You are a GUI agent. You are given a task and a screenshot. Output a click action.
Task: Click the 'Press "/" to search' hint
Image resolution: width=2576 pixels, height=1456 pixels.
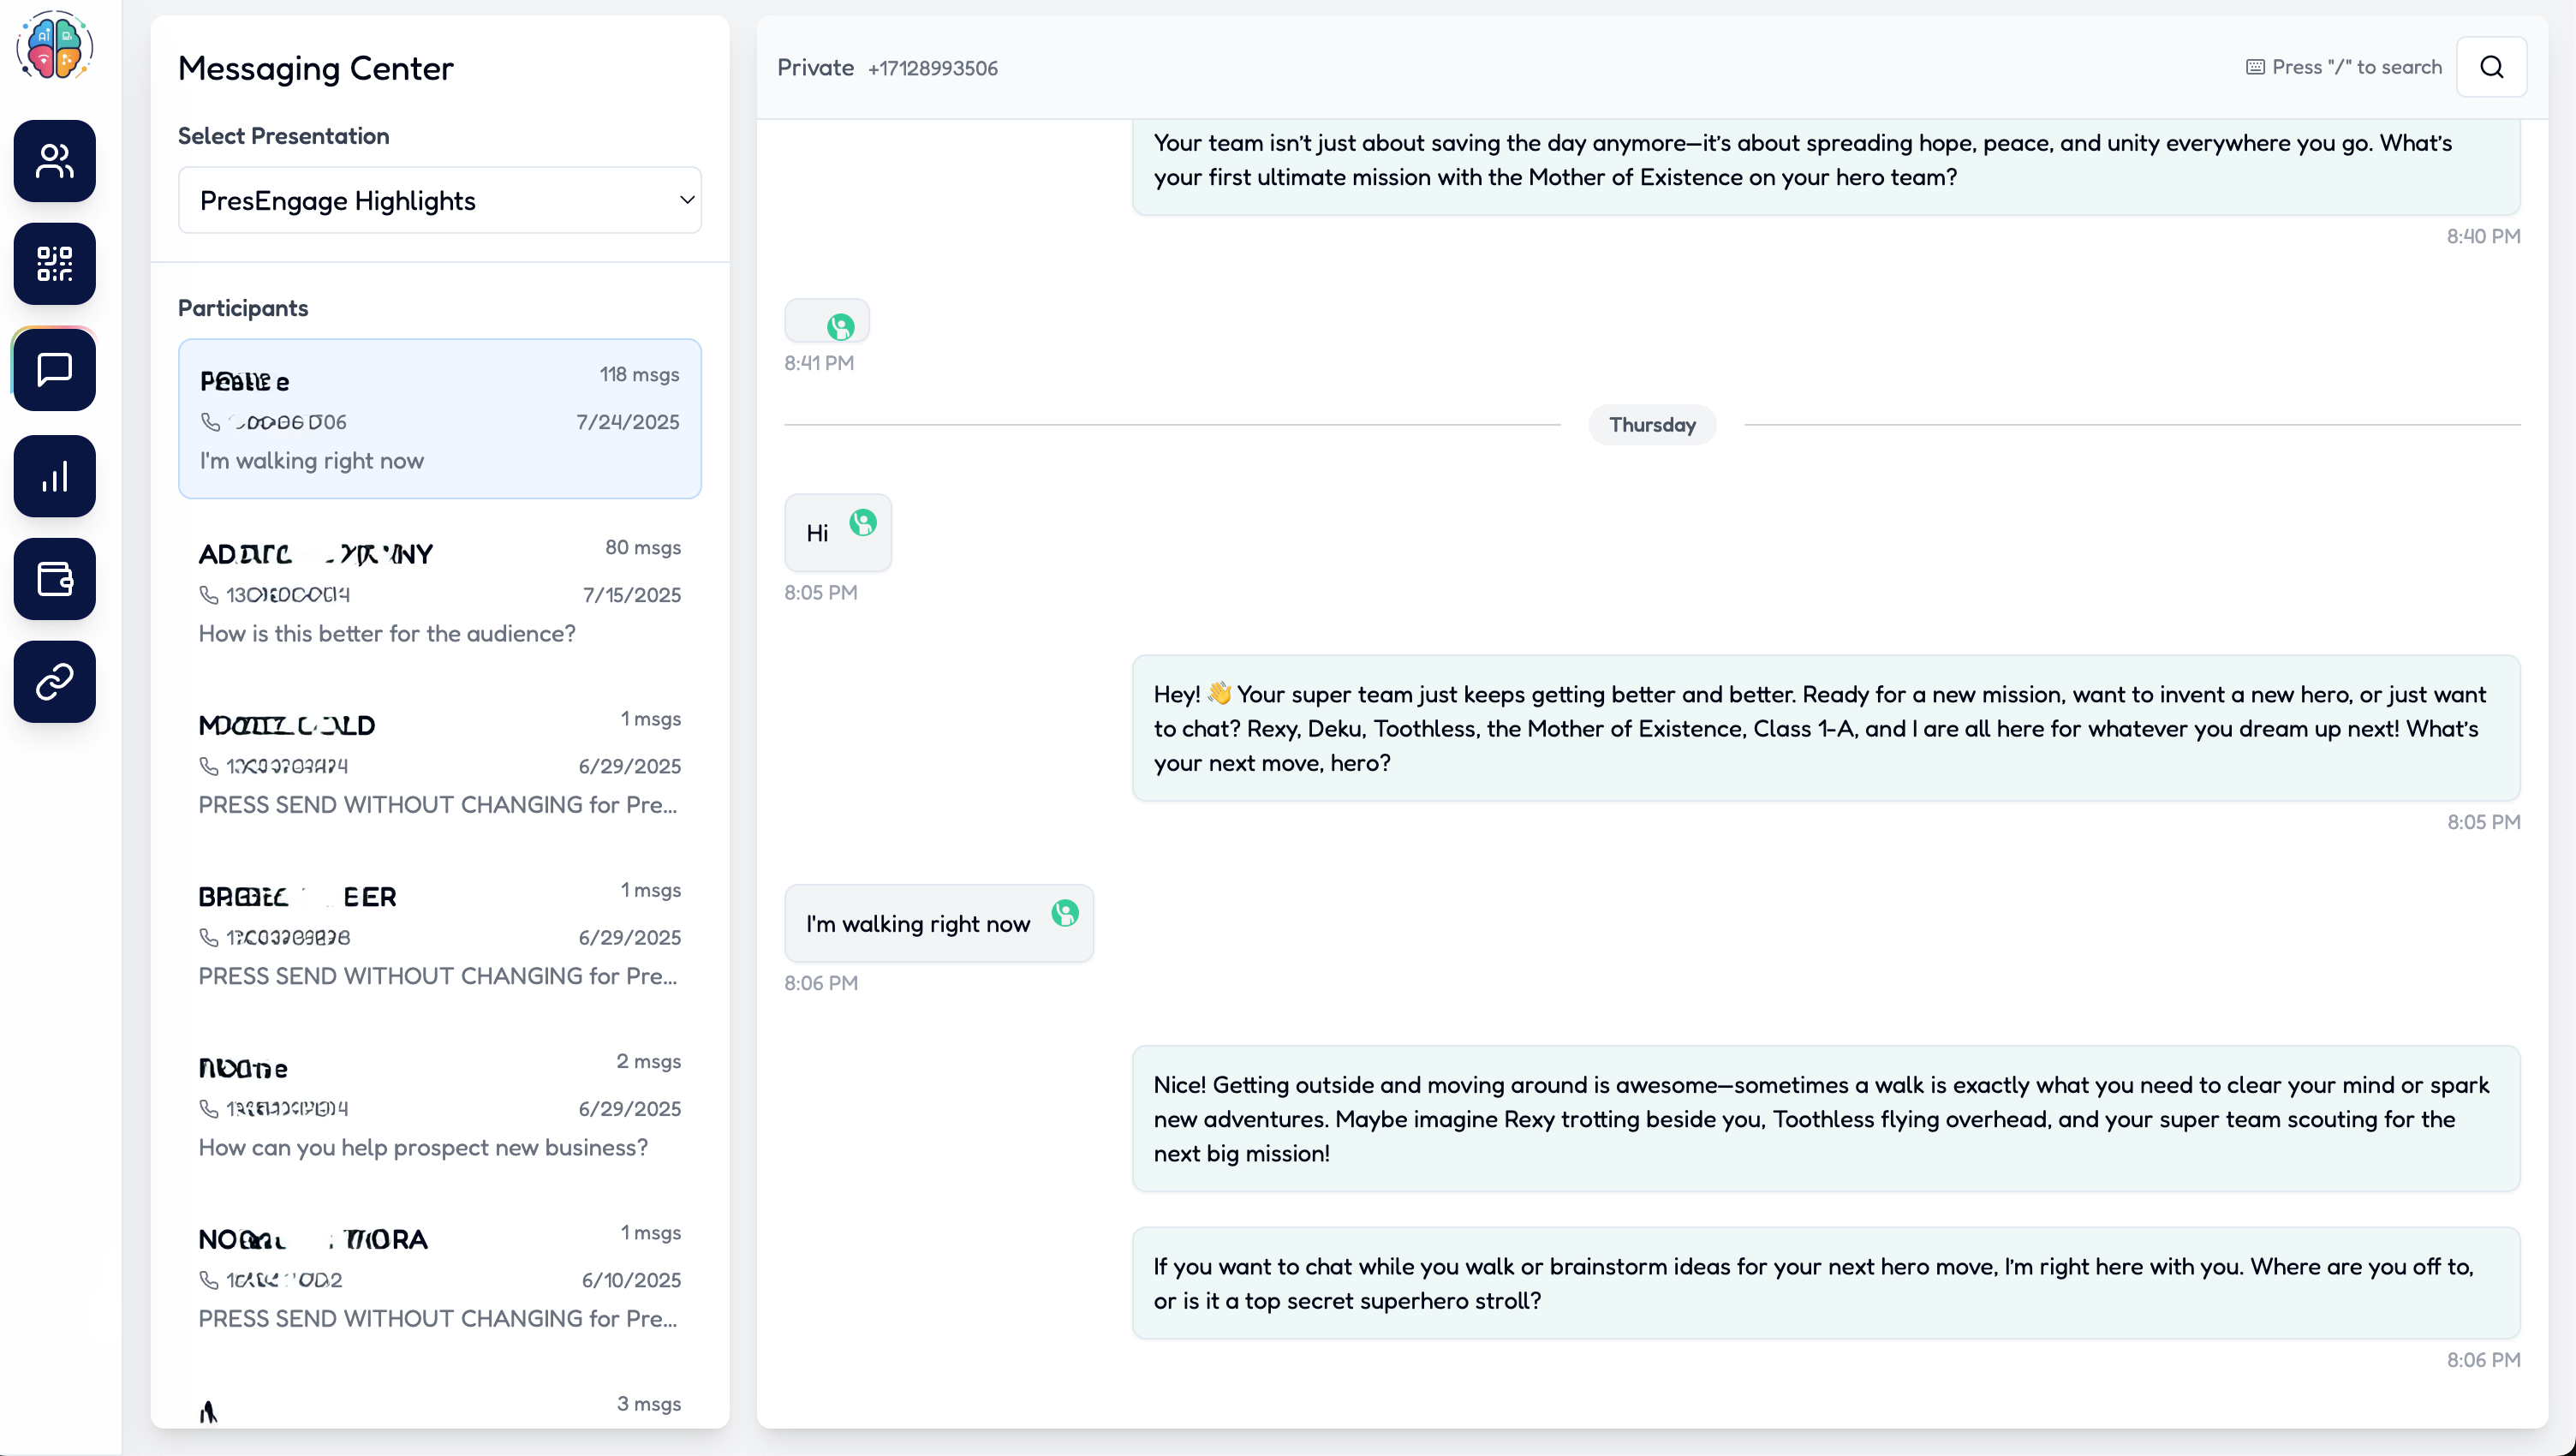(x=2344, y=67)
